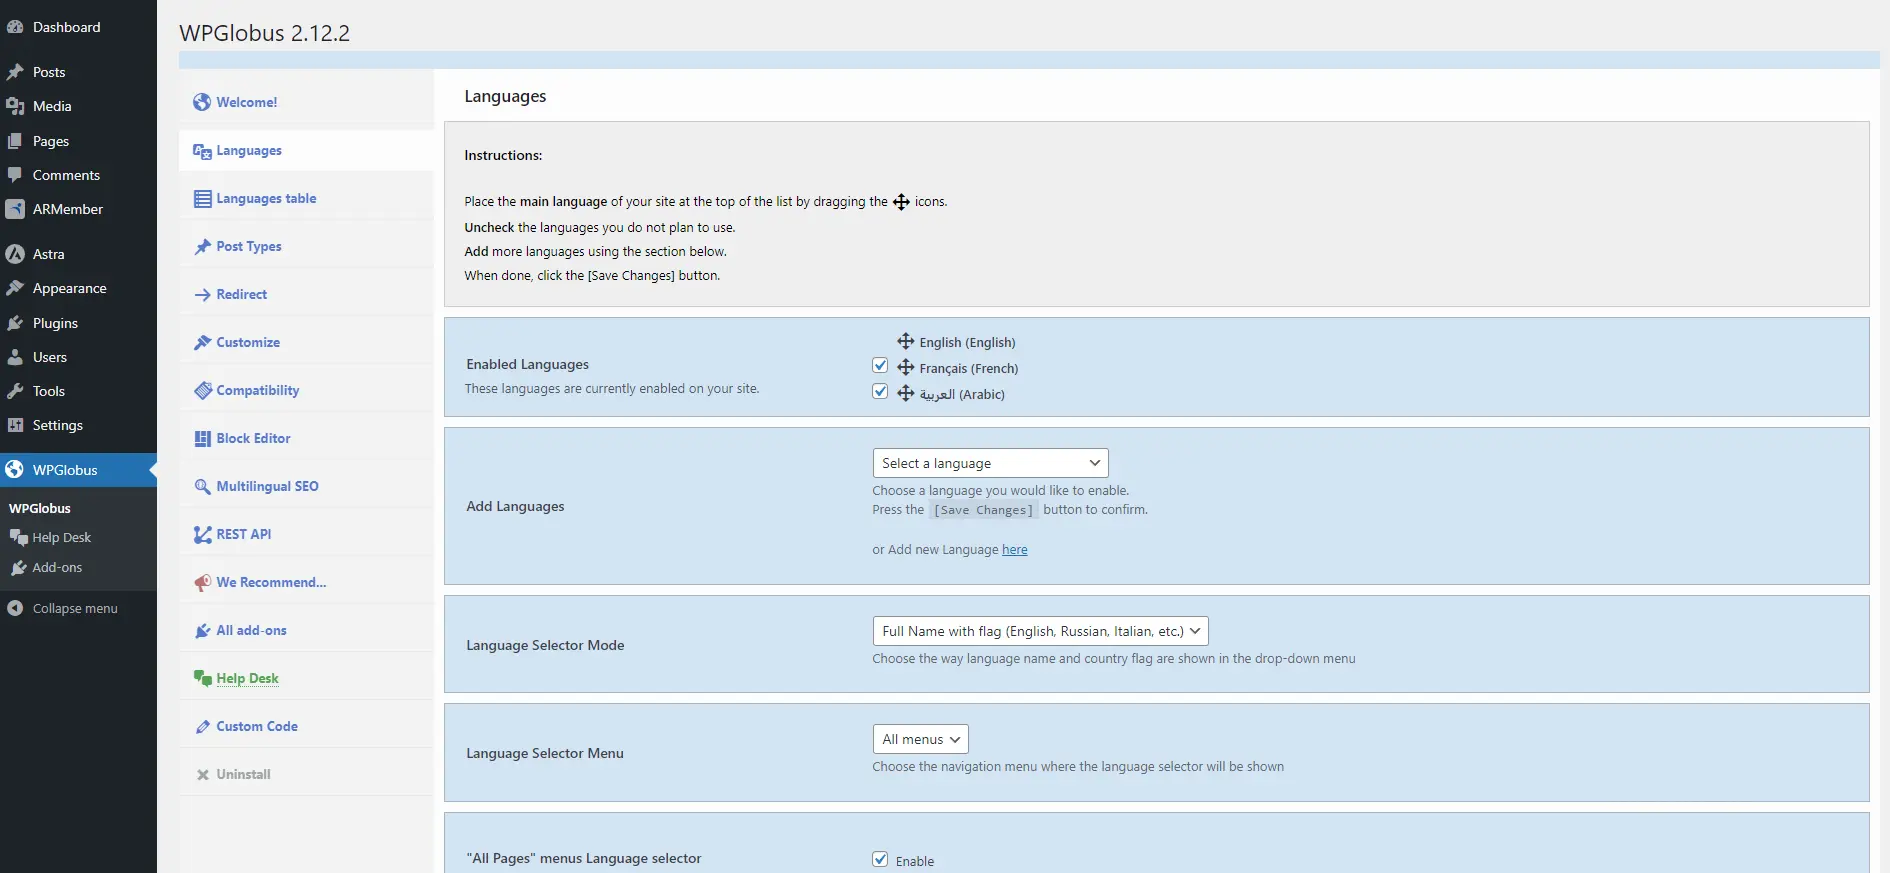Click the Users person icon

(15, 357)
